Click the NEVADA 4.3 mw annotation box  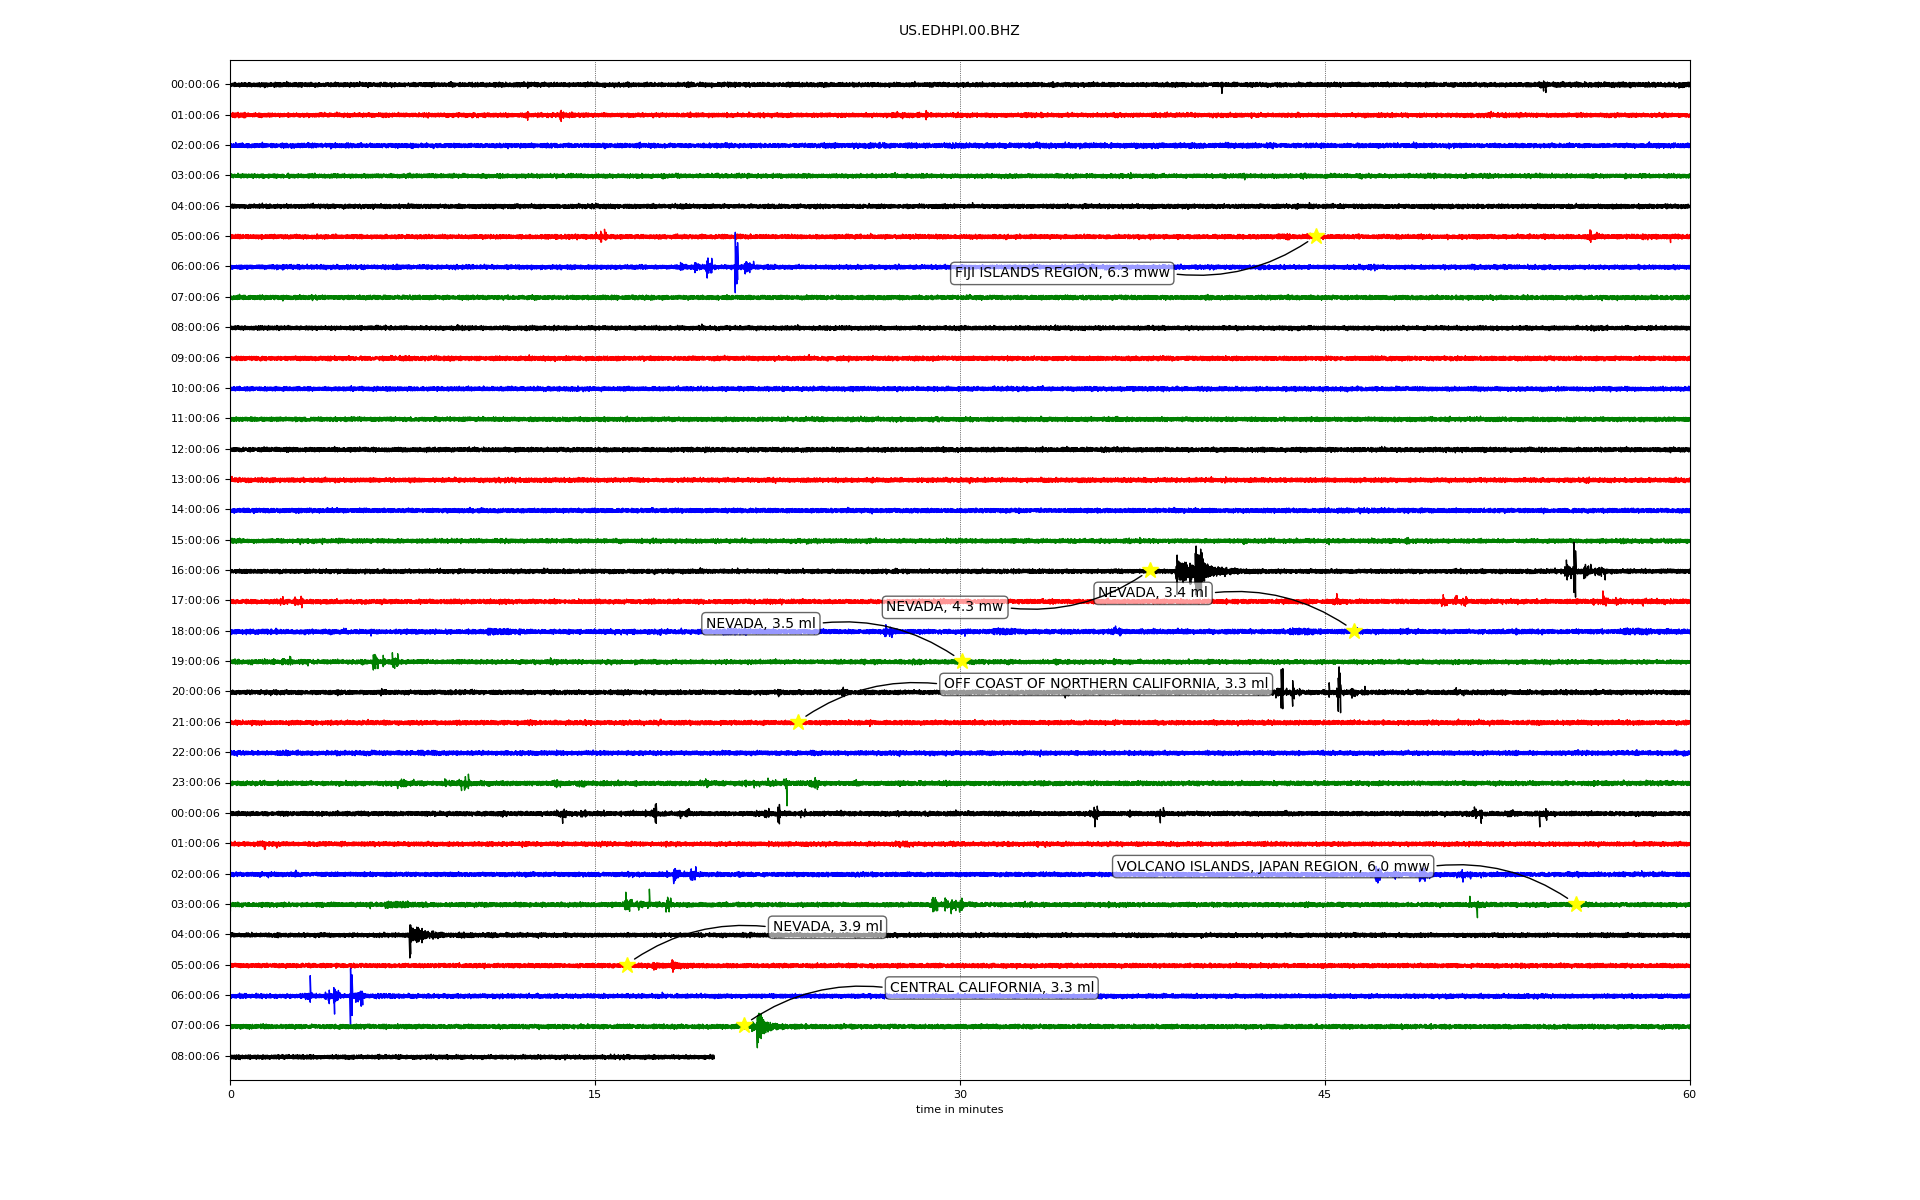pos(944,607)
